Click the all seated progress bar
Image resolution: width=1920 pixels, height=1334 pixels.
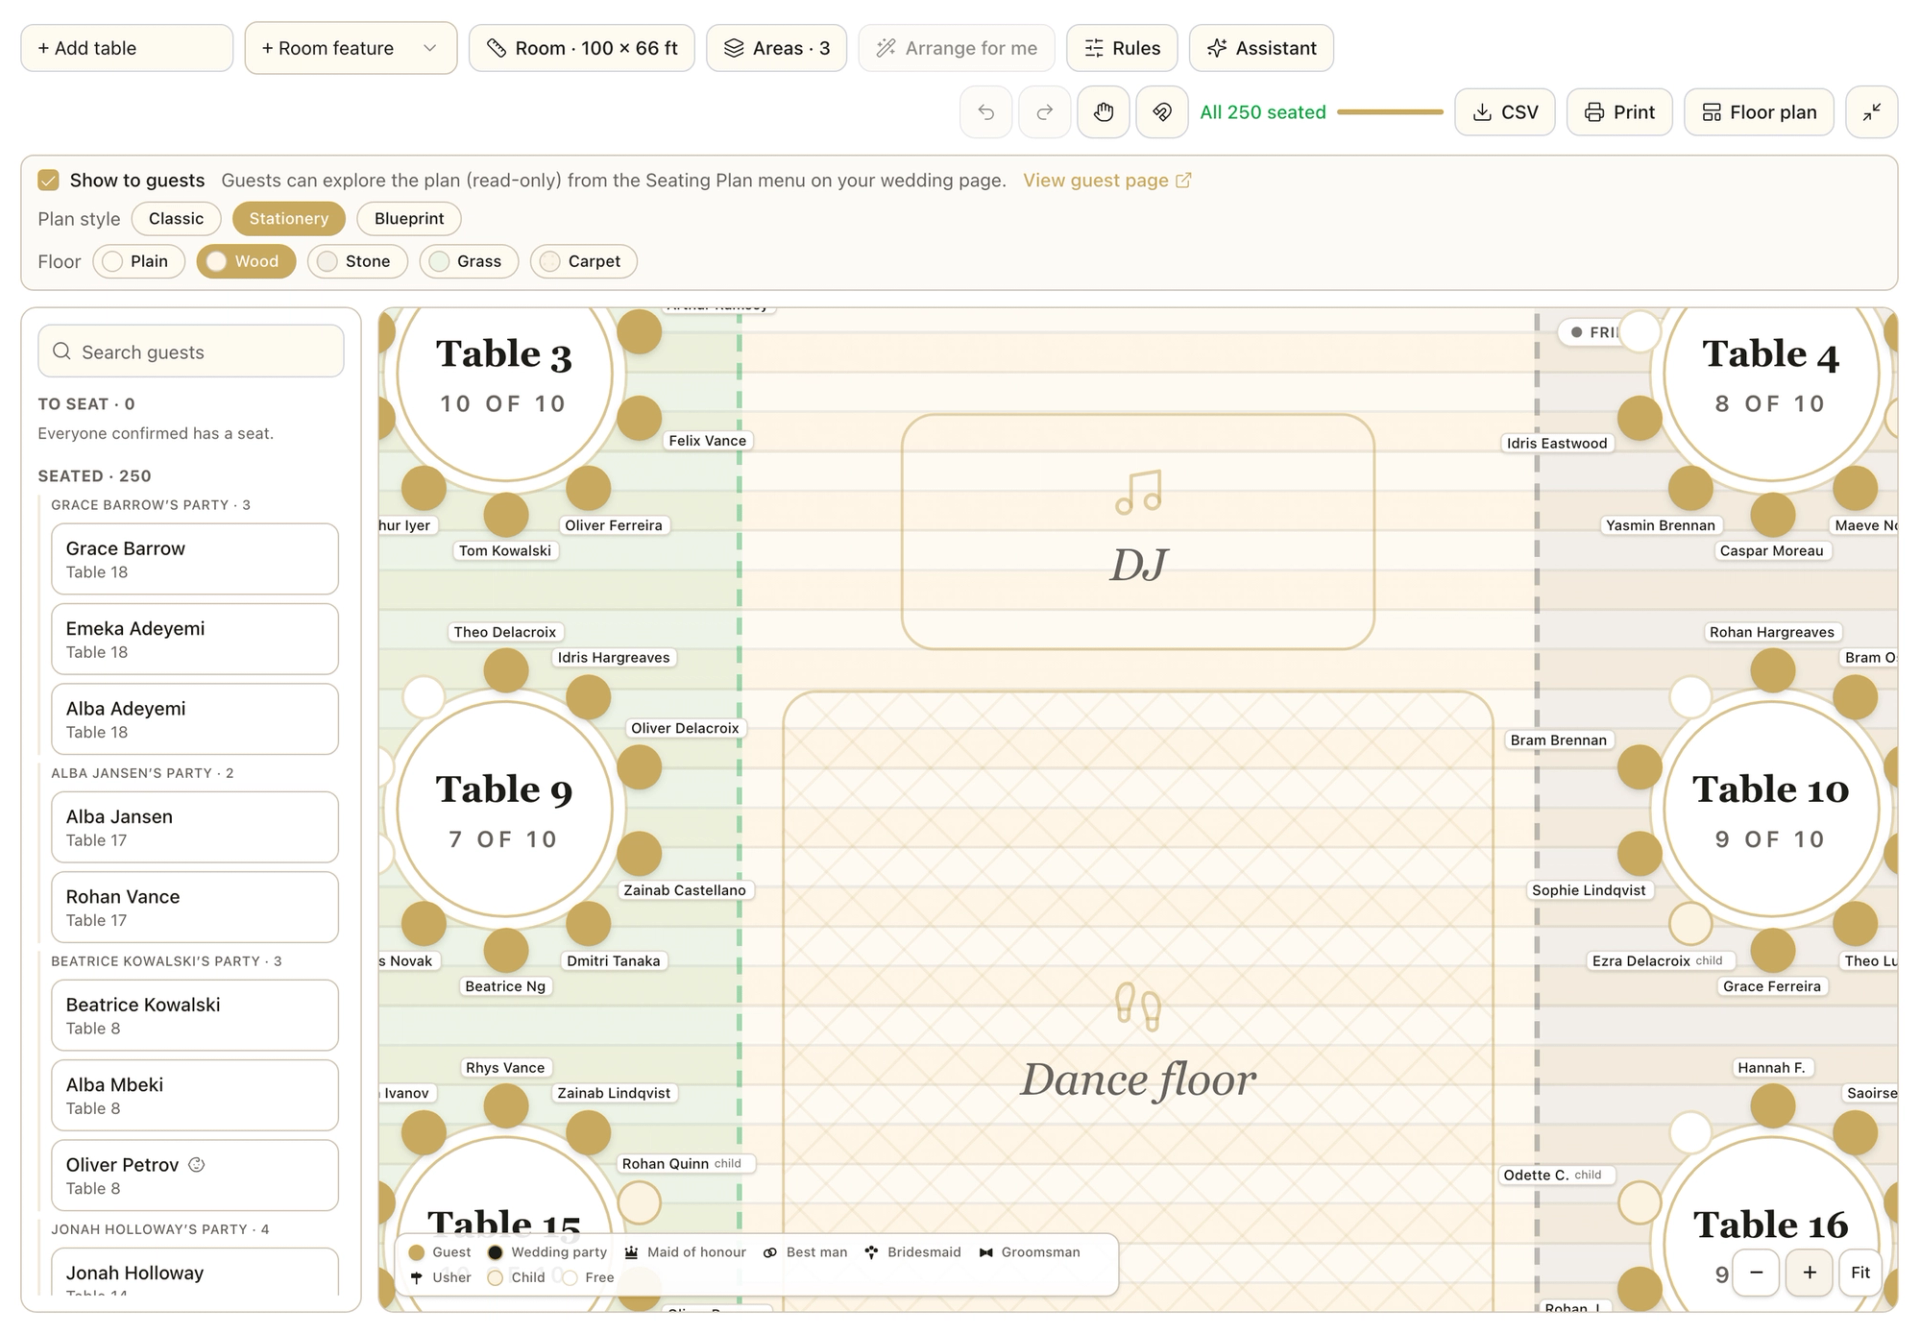(1390, 112)
